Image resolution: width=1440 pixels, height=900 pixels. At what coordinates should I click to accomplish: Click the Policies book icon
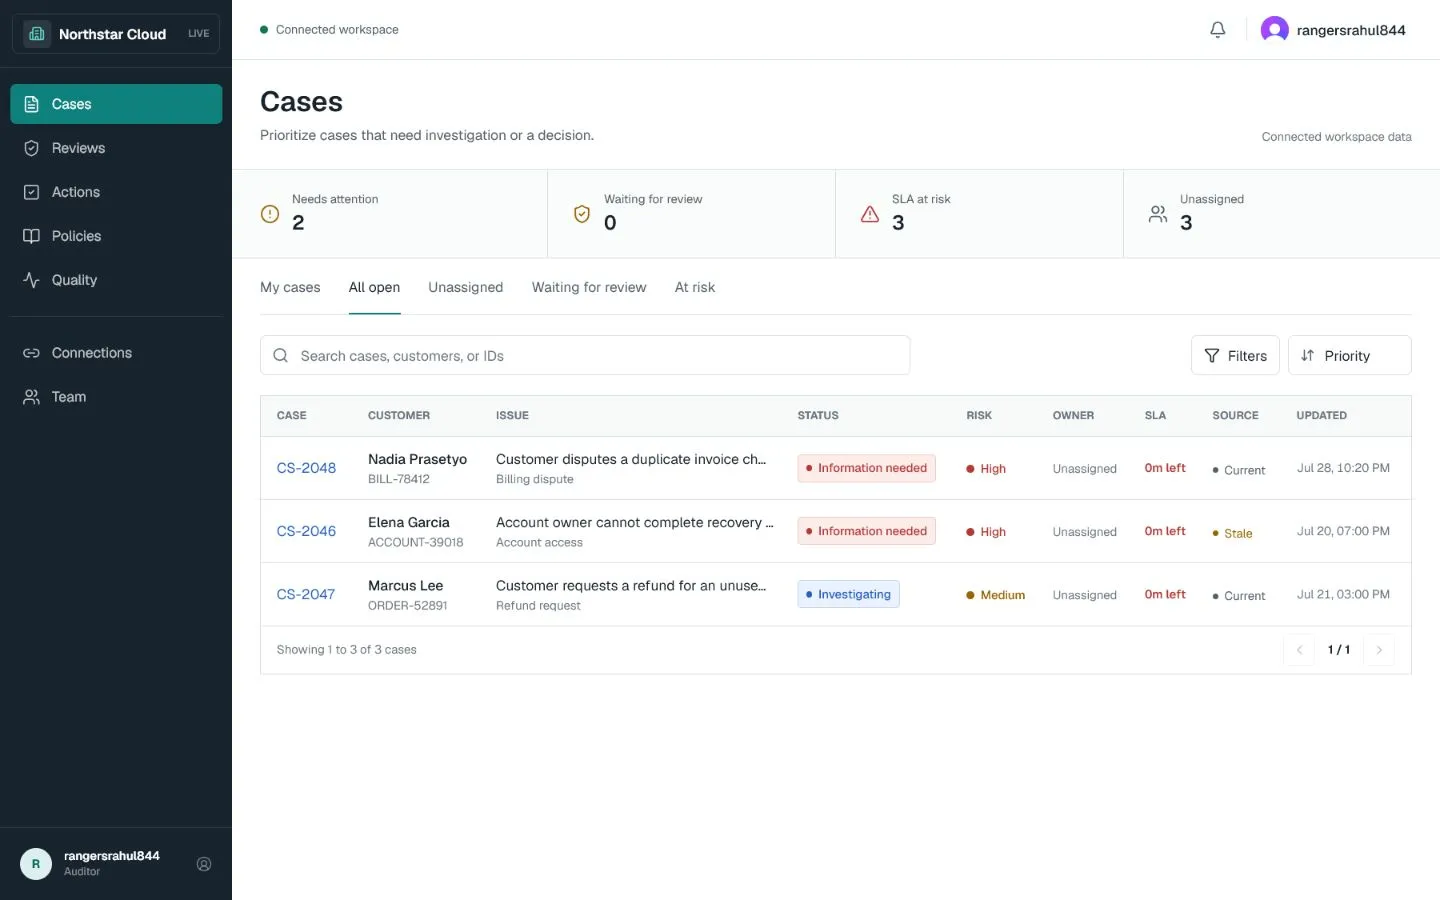[31, 236]
